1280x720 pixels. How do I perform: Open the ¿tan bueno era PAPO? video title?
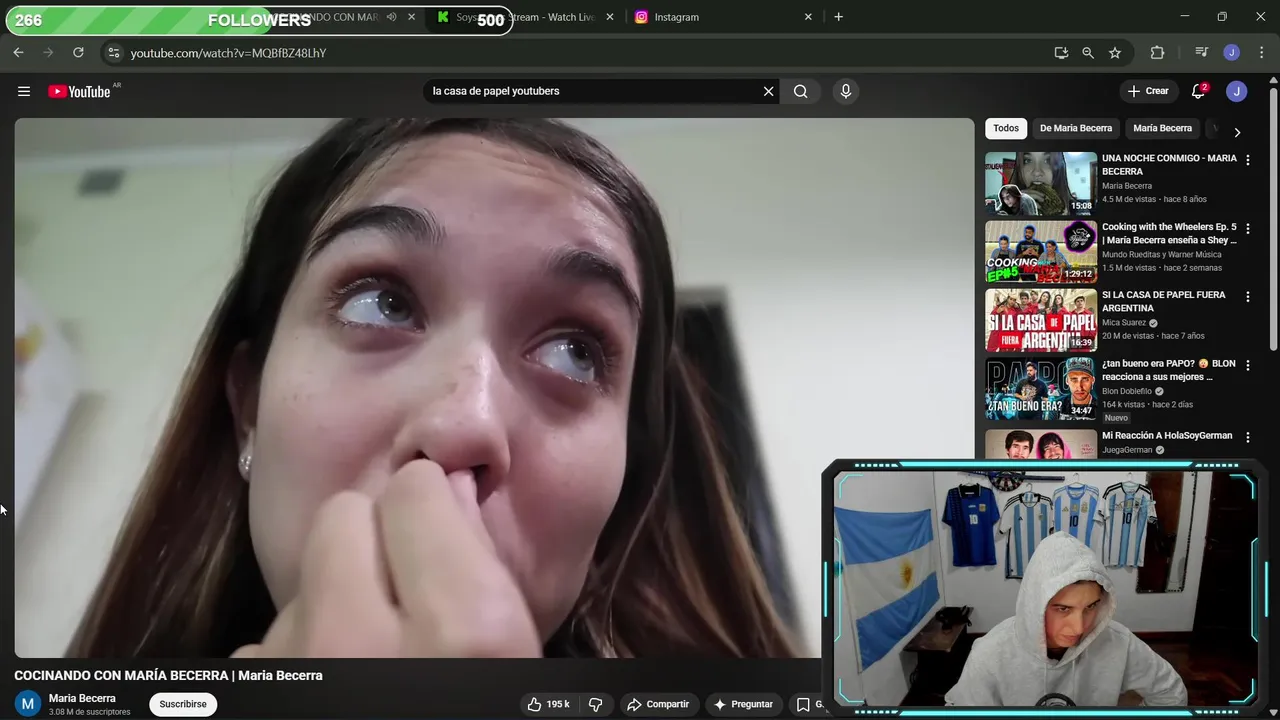(1169, 370)
